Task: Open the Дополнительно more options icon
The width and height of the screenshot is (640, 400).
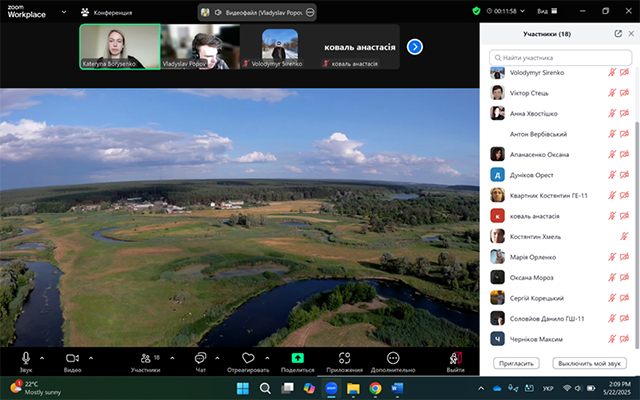Action: [393, 357]
